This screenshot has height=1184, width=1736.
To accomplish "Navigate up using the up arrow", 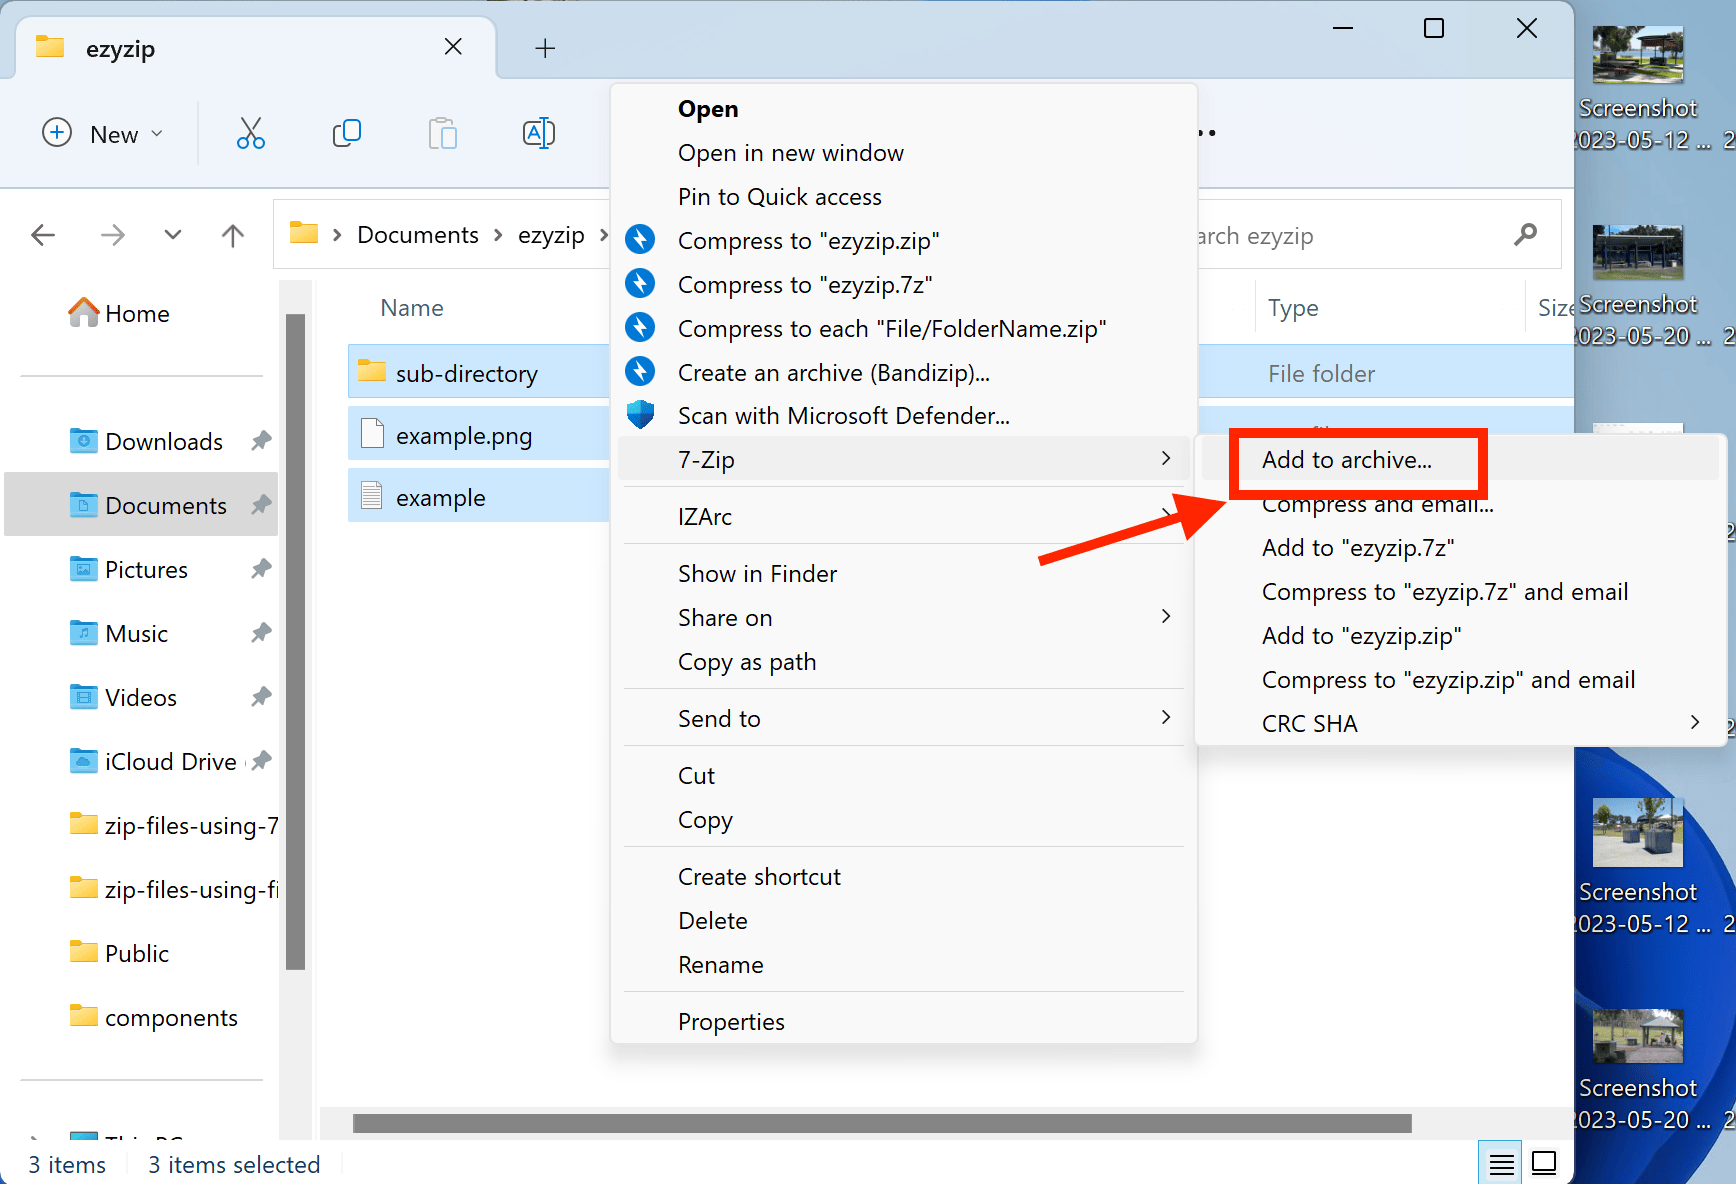I will coord(232,235).
